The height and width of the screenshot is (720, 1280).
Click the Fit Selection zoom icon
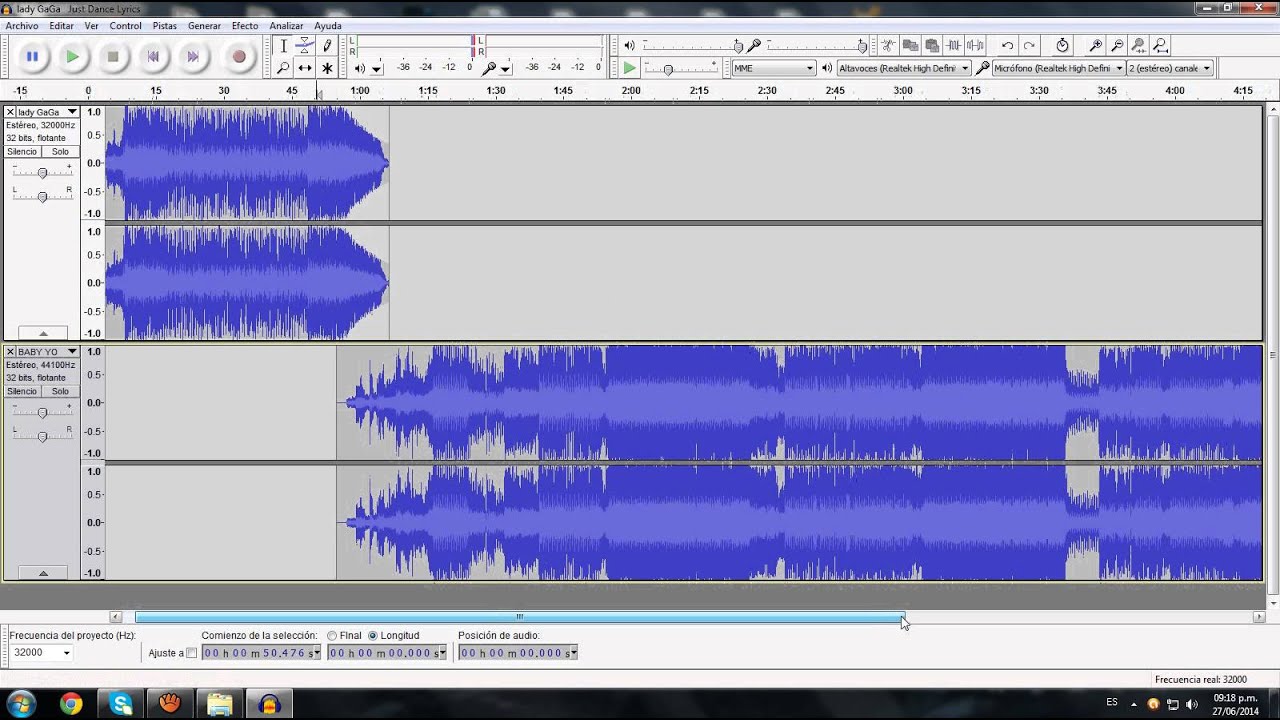coord(1139,45)
